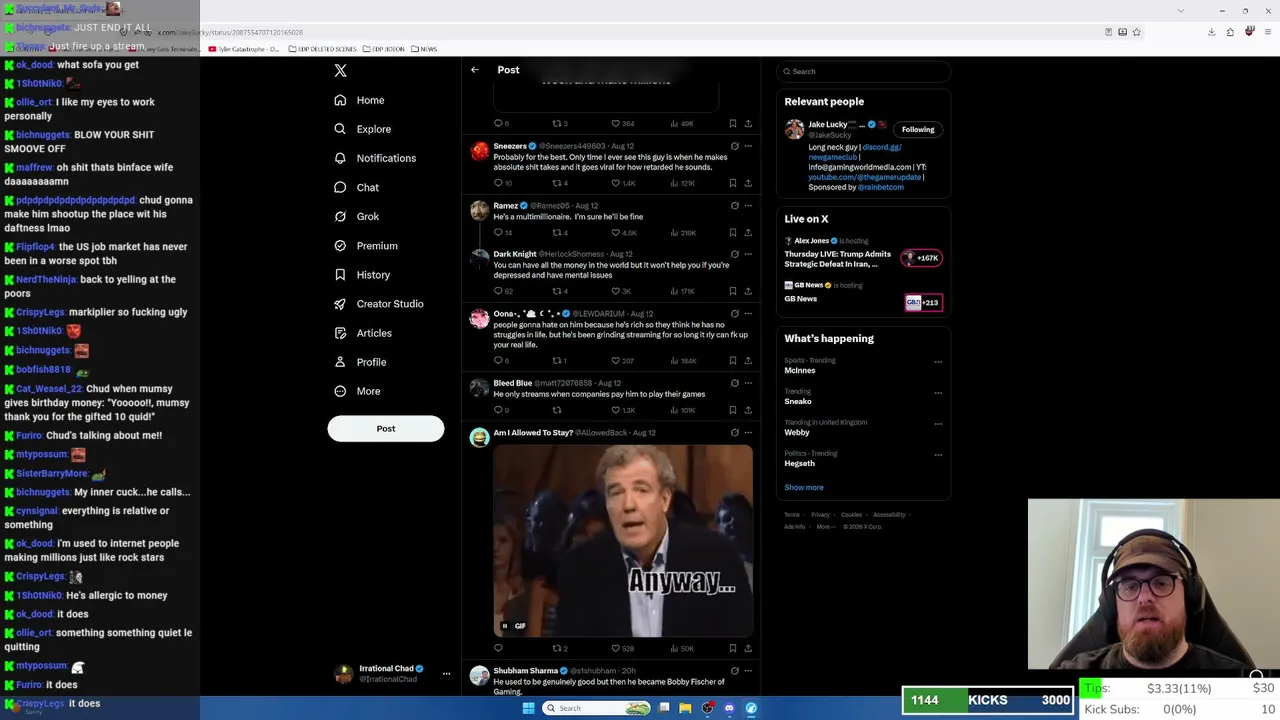Viewport: 1280px width, 720px height.
Task: Like the Sneezers reply
Action: pyautogui.click(x=616, y=183)
